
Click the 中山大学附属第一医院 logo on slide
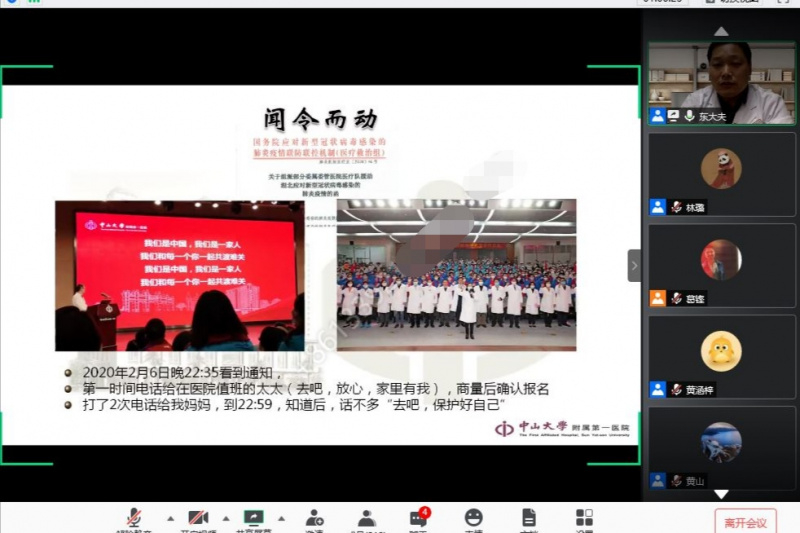pyautogui.click(x=562, y=428)
